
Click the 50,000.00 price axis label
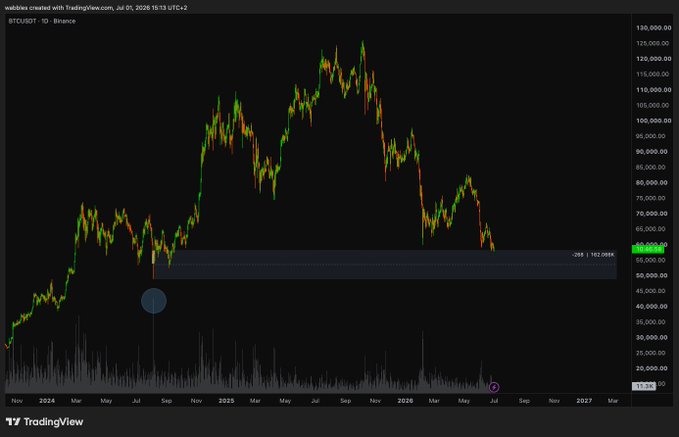(653, 275)
